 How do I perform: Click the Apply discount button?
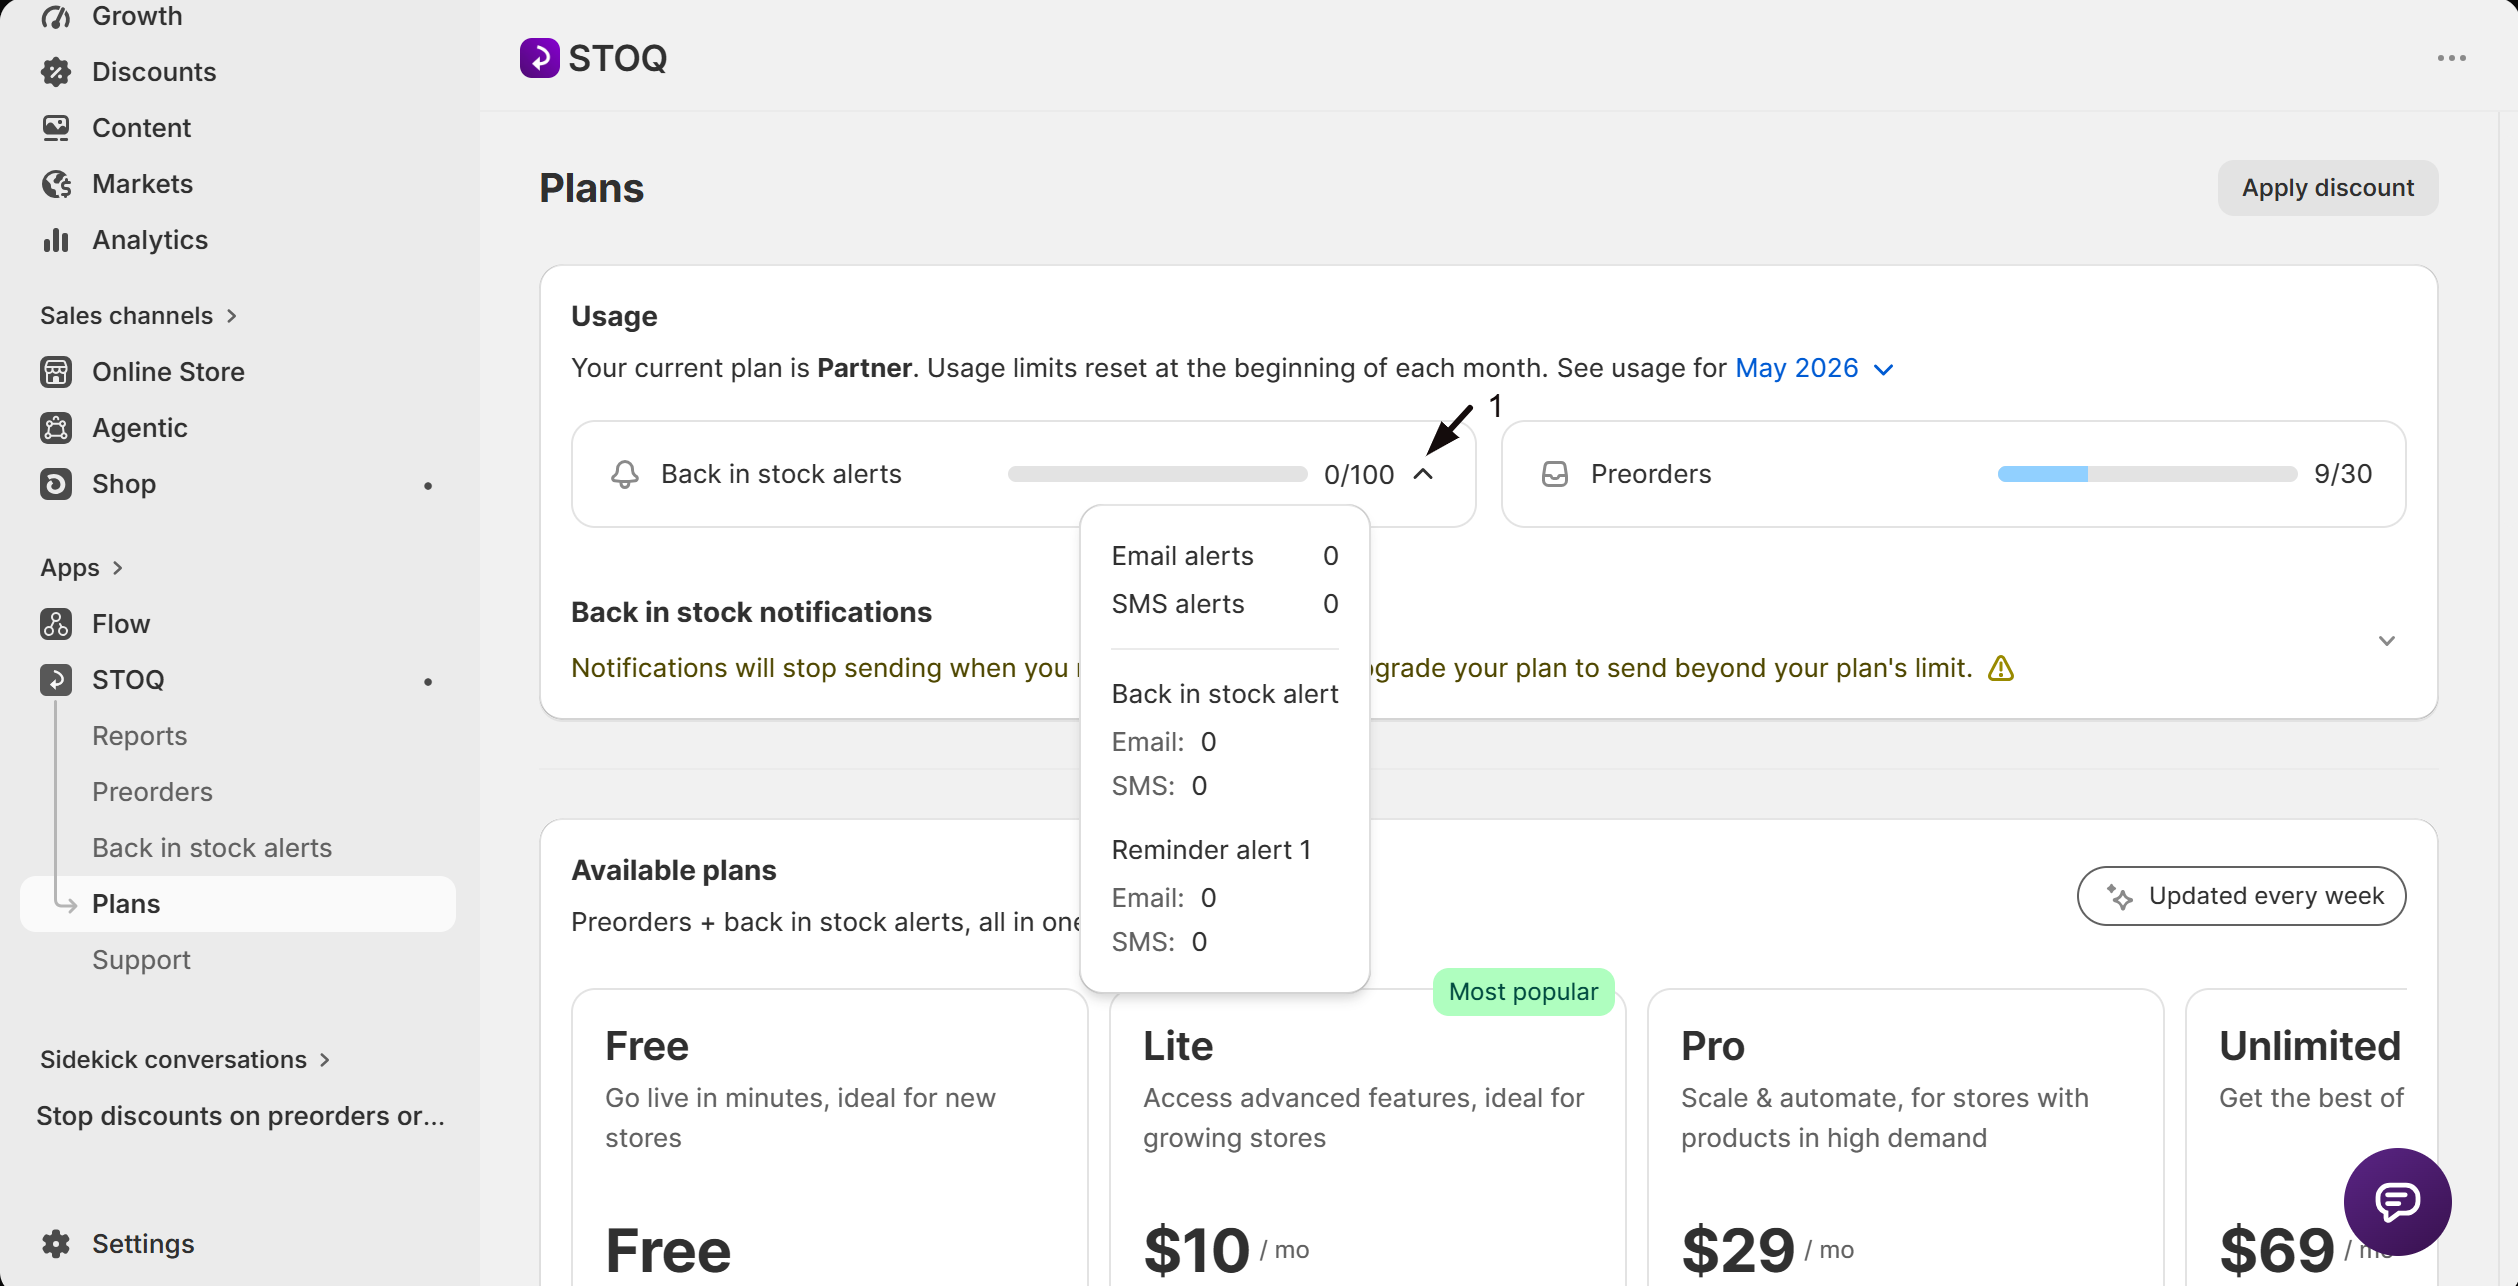pos(2327,188)
